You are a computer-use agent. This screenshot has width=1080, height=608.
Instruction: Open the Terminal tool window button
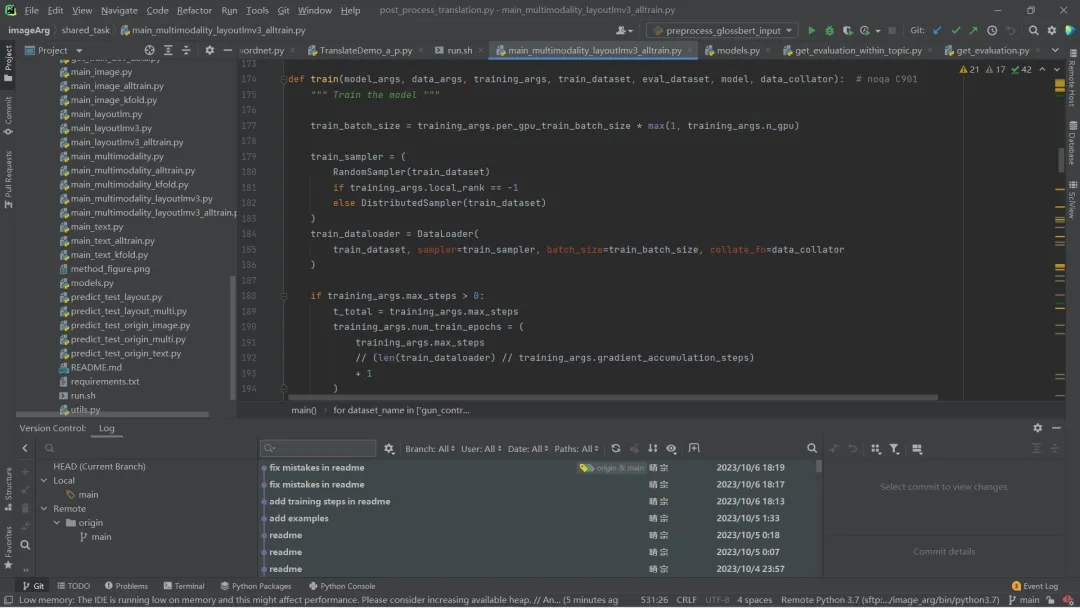[x=183, y=586]
